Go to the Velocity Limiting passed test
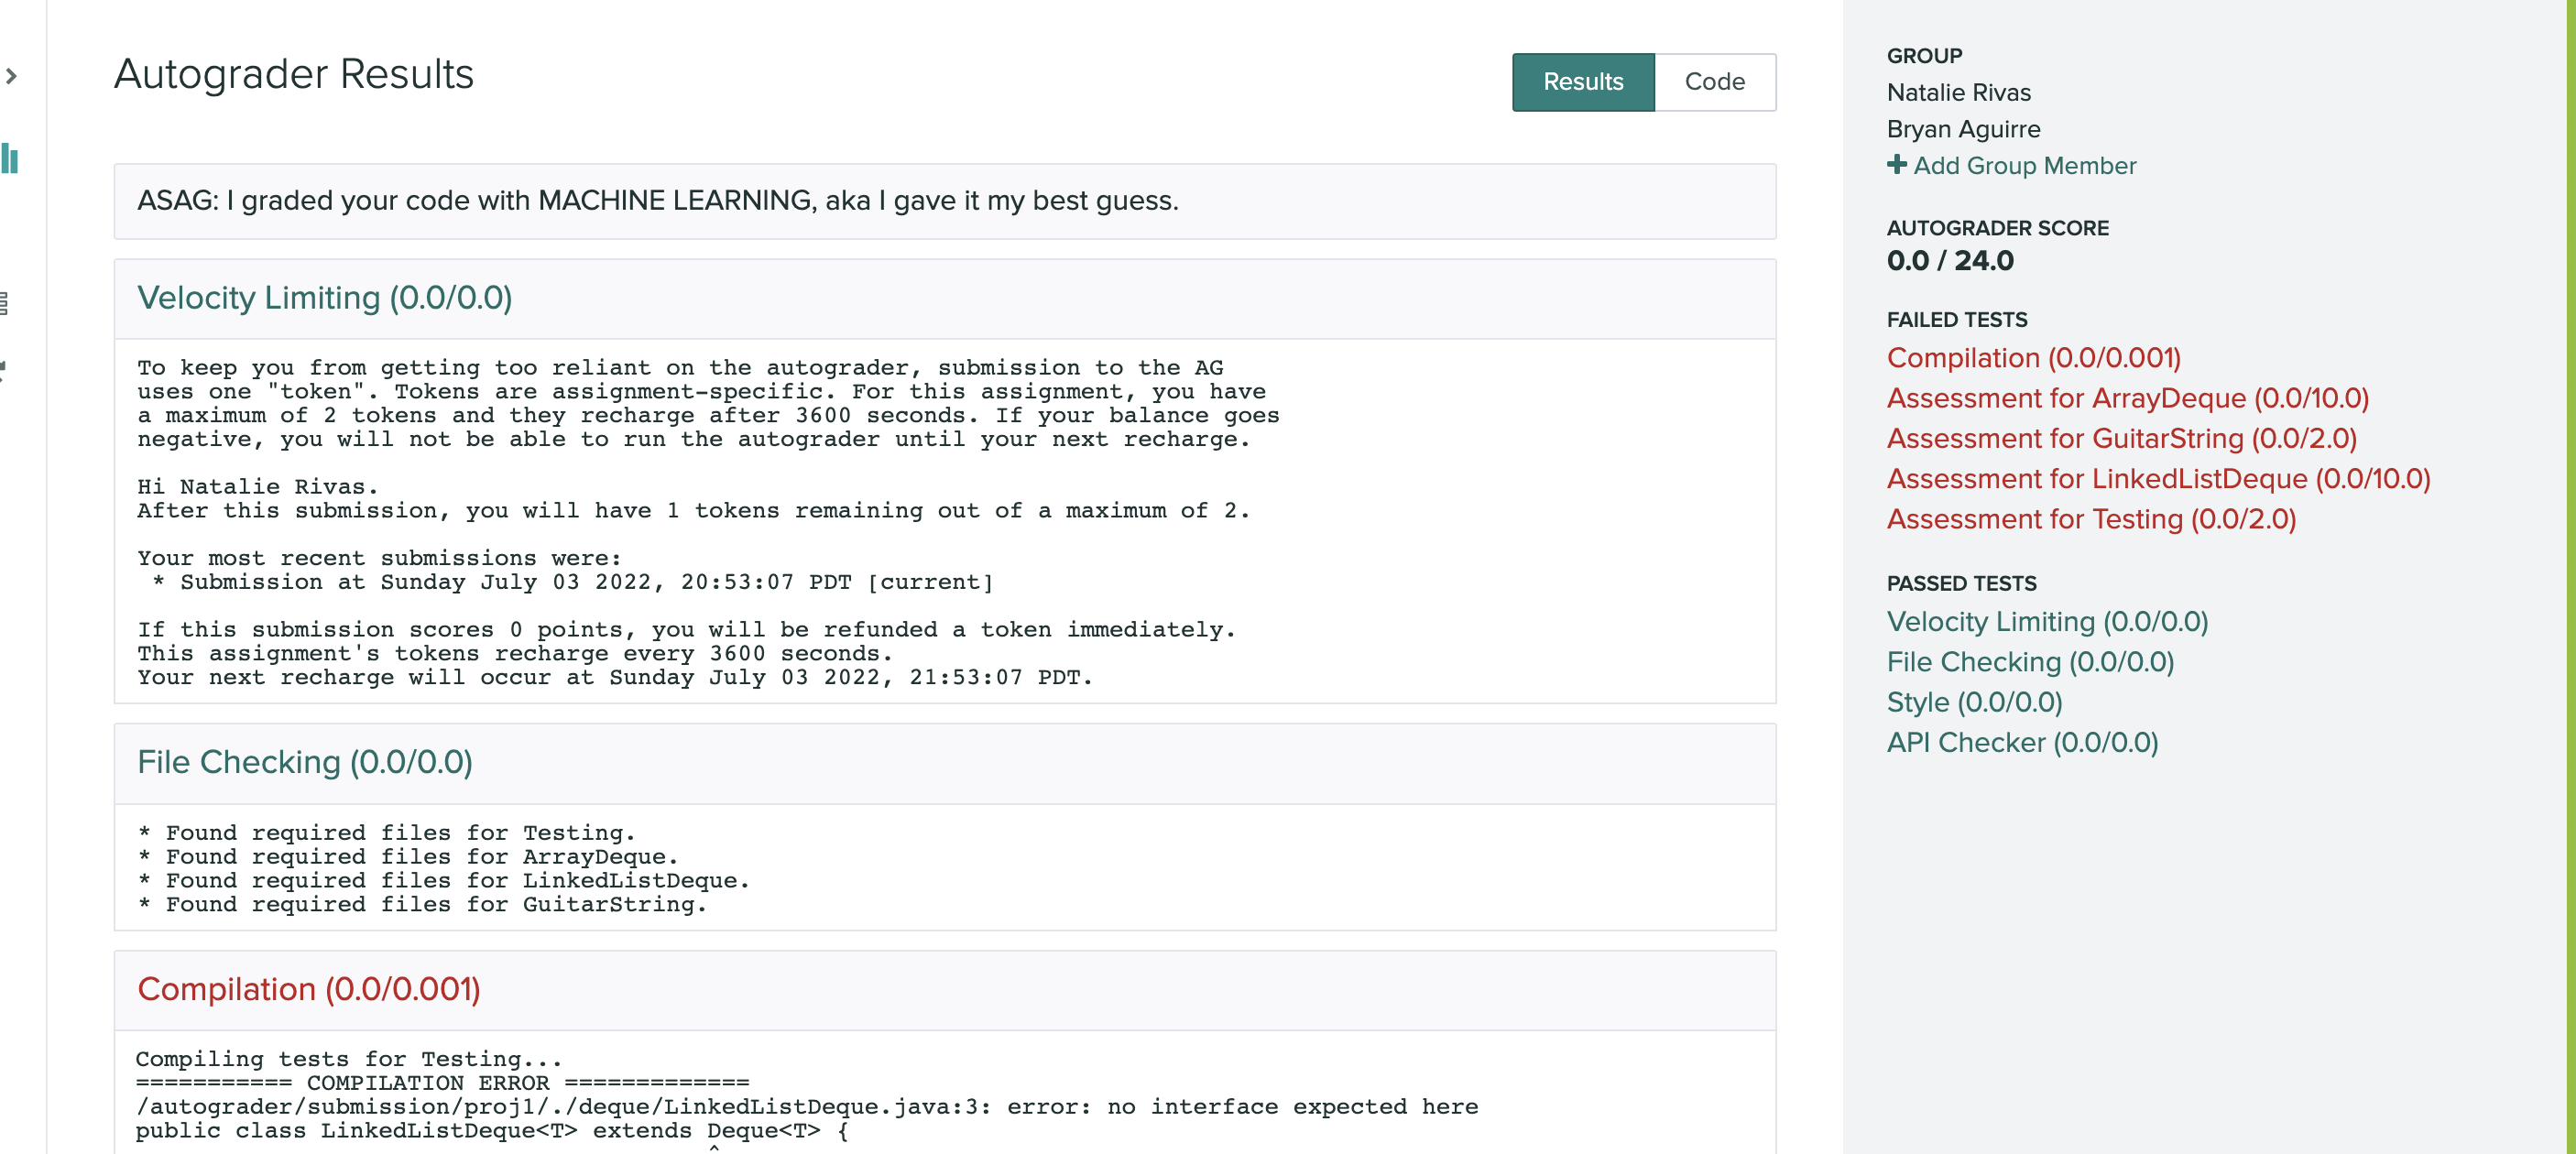The image size is (2576, 1154). click(2046, 622)
